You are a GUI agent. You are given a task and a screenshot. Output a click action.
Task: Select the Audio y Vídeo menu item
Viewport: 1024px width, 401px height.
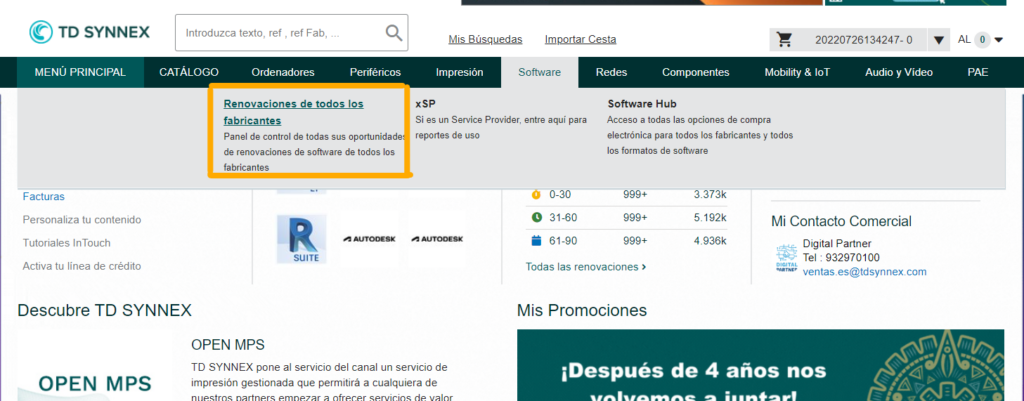[899, 72]
